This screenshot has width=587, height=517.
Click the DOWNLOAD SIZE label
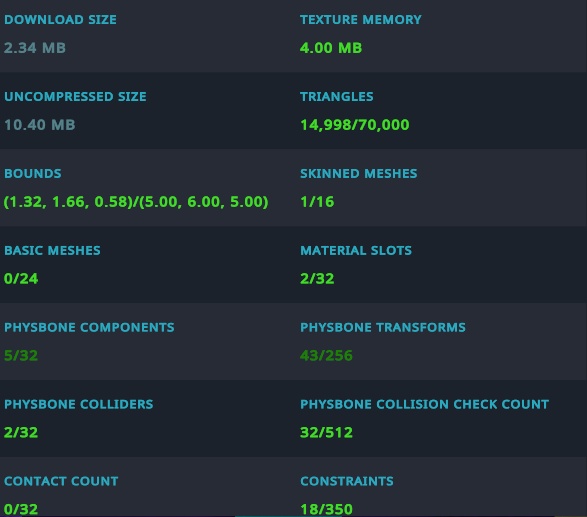click(x=60, y=19)
